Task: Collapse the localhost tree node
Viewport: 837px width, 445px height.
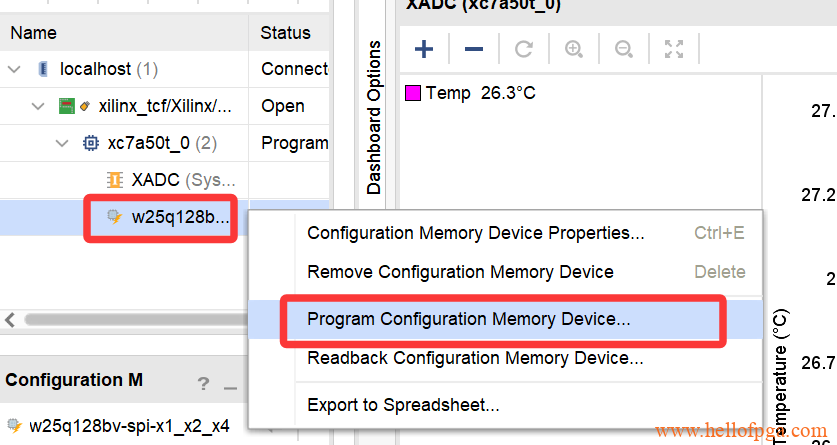Action: pos(14,69)
